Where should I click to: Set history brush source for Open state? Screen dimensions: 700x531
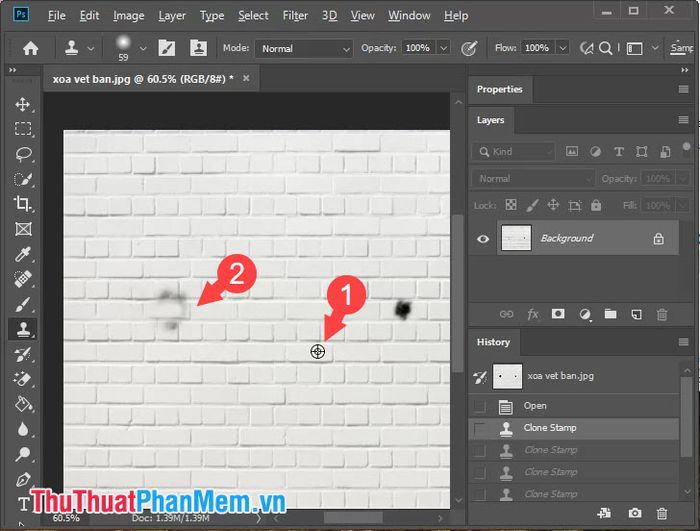click(x=480, y=406)
